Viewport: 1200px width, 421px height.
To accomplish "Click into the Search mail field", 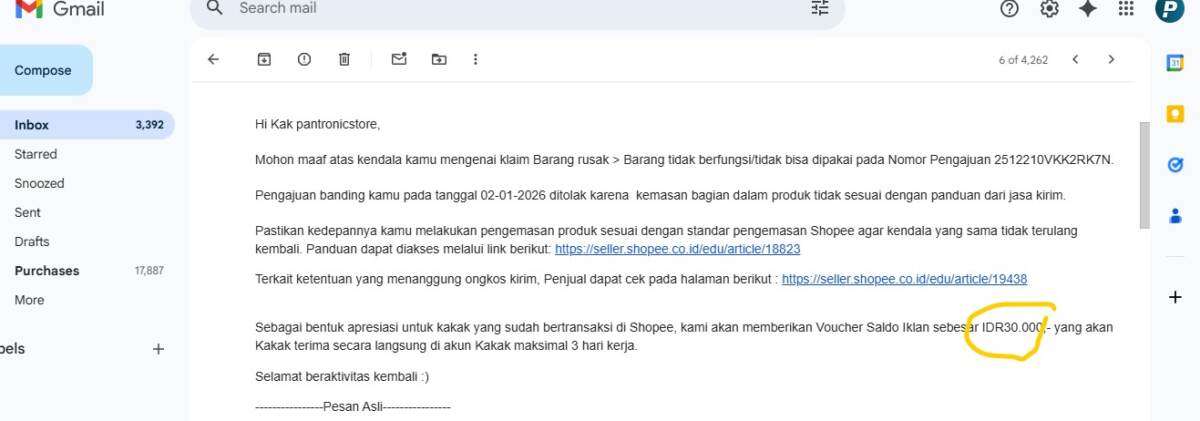I will [x=500, y=8].
